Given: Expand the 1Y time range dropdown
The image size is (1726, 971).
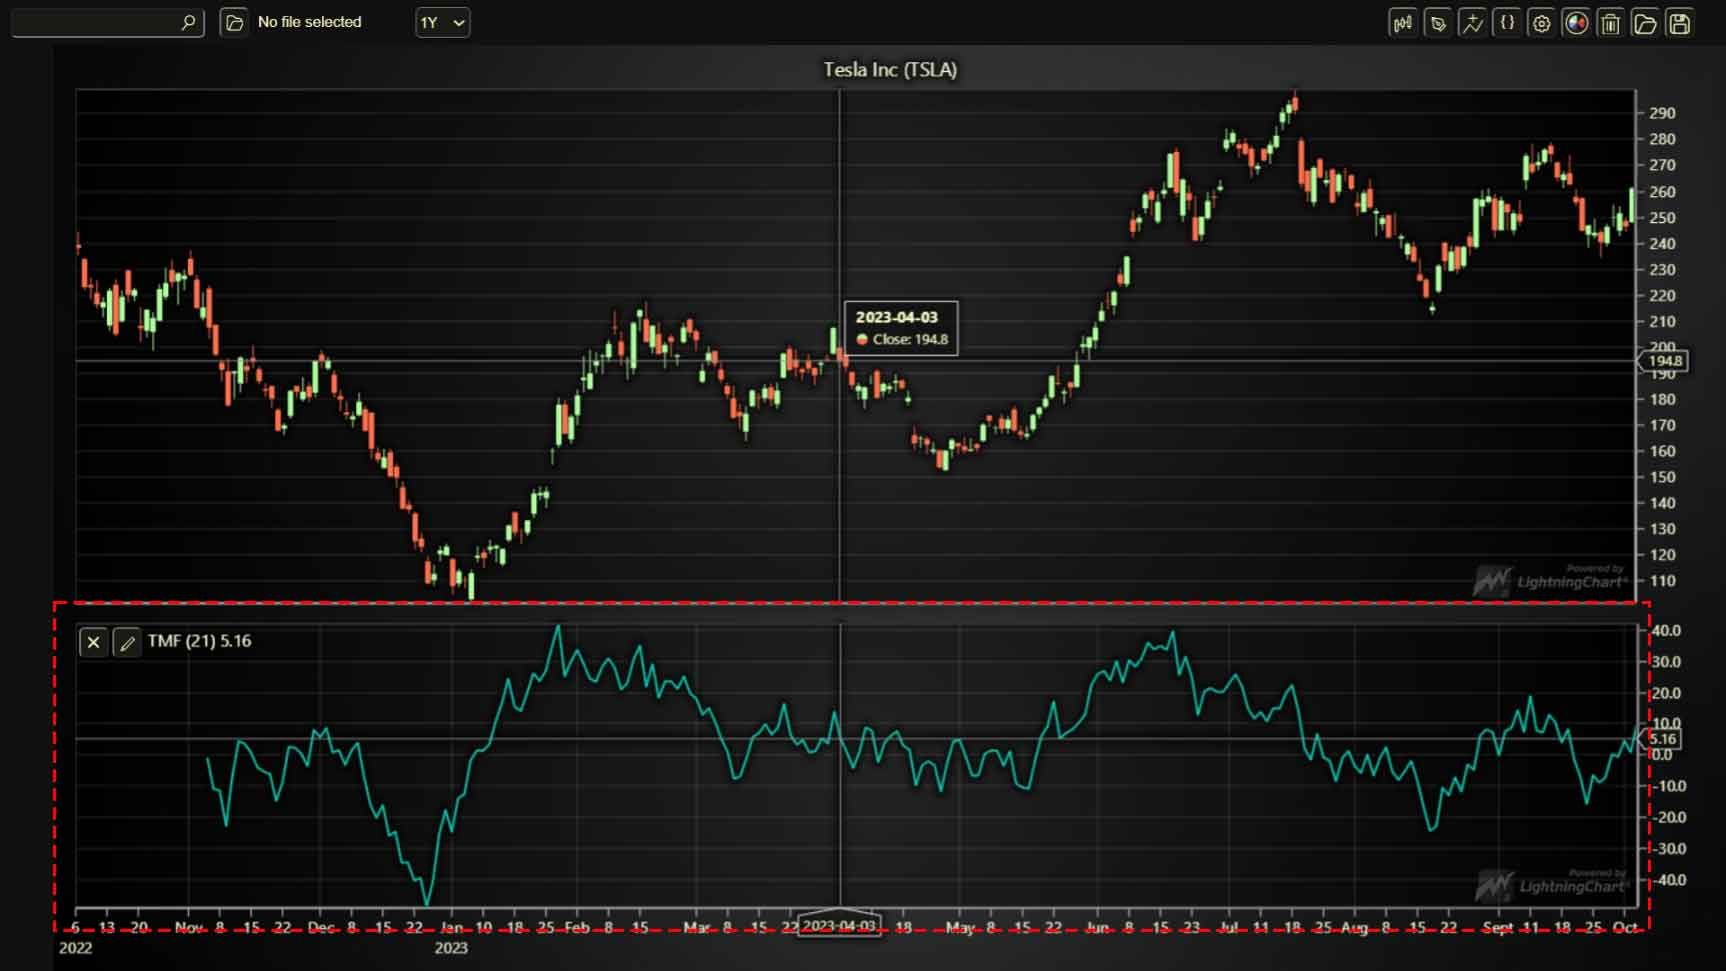Looking at the screenshot, I should (x=443, y=22).
